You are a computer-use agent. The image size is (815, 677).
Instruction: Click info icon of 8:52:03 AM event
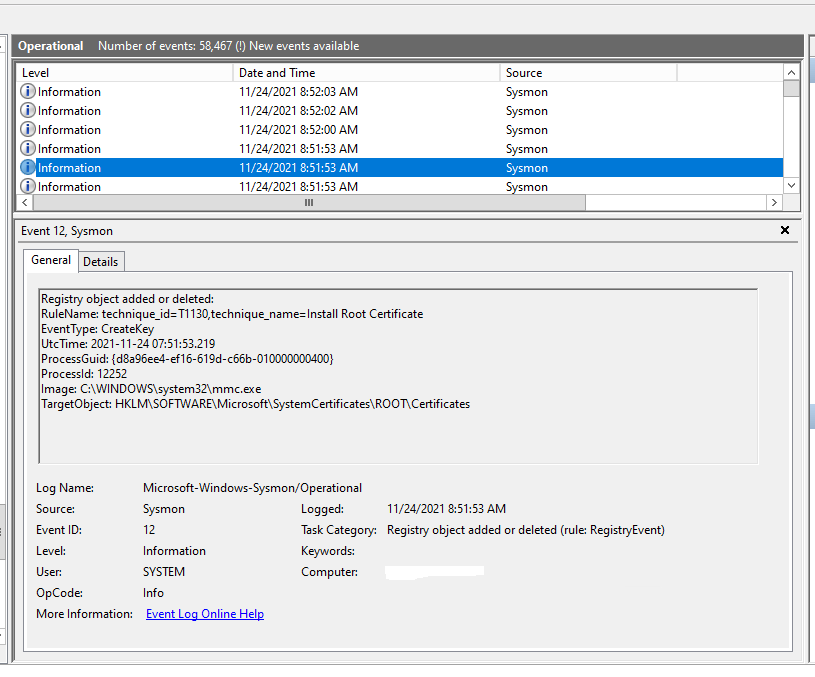(x=28, y=92)
